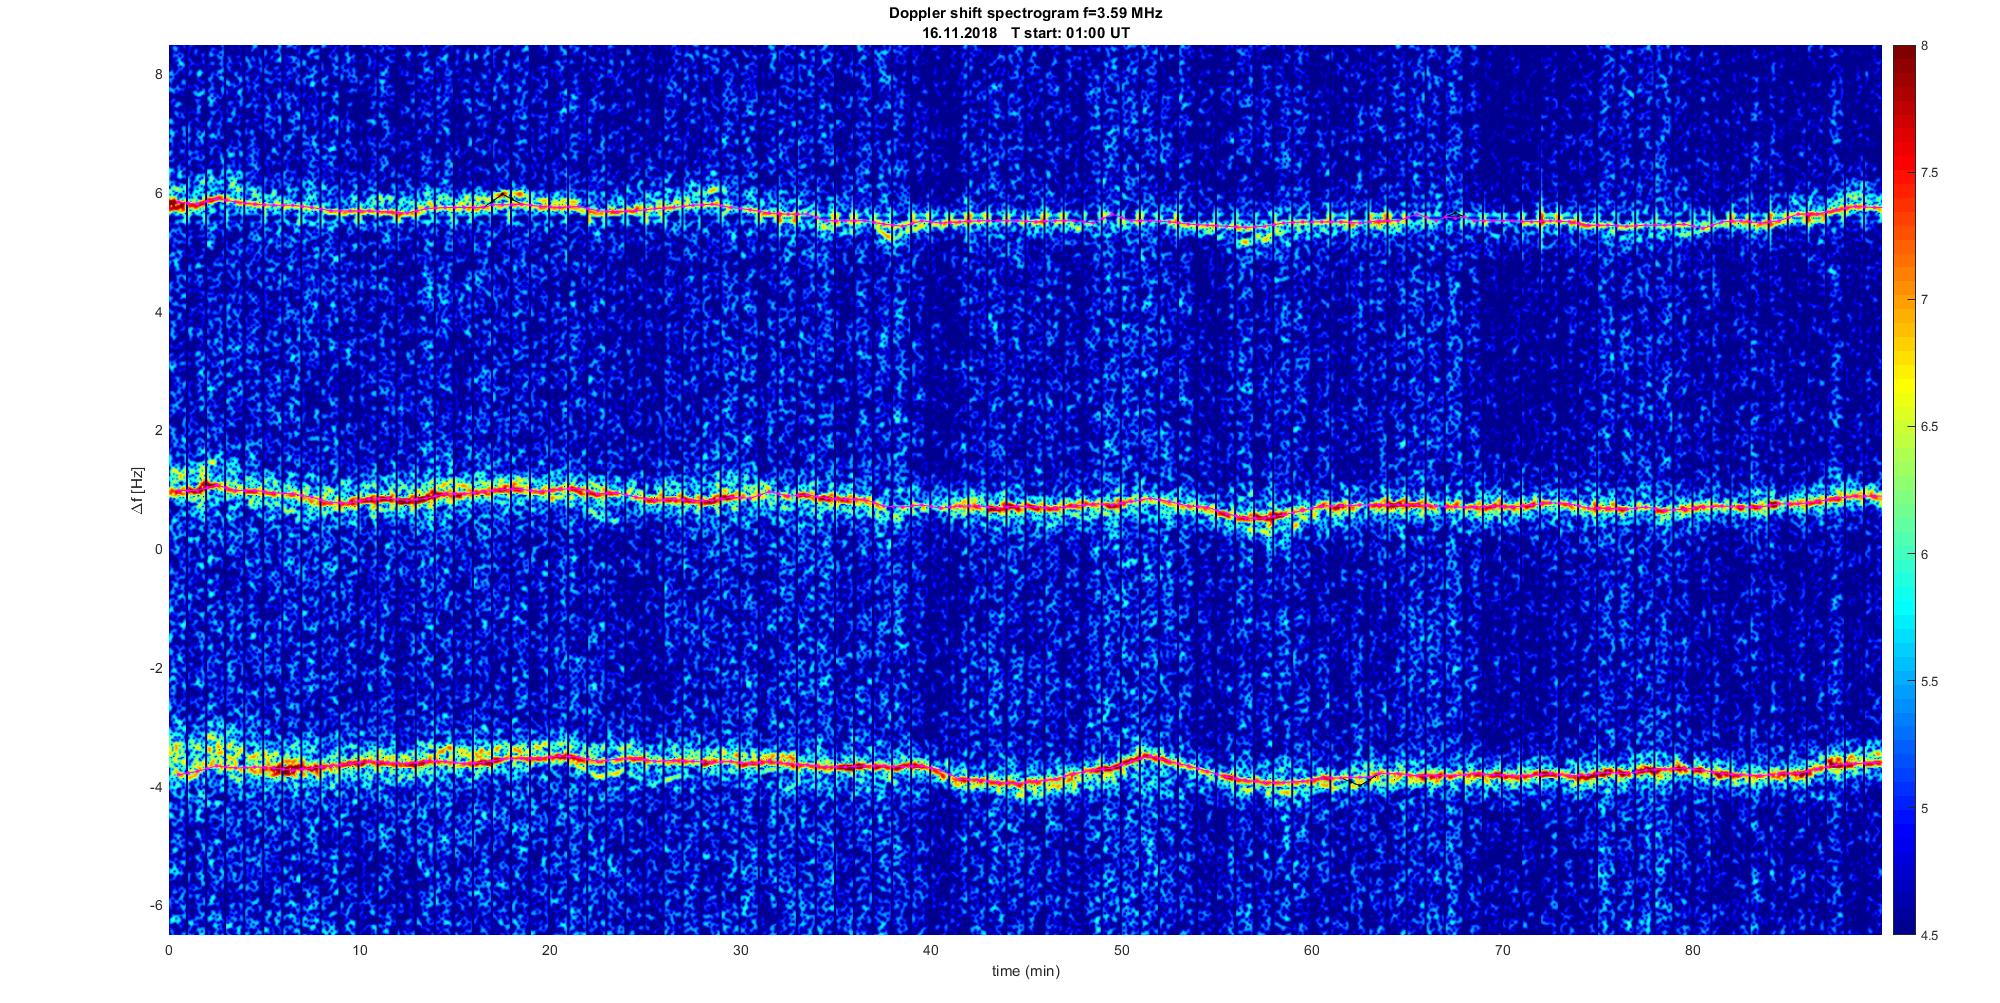Click the x-axis label "time (min)"
The width and height of the screenshot is (2000, 1003).
click(x=1025, y=971)
